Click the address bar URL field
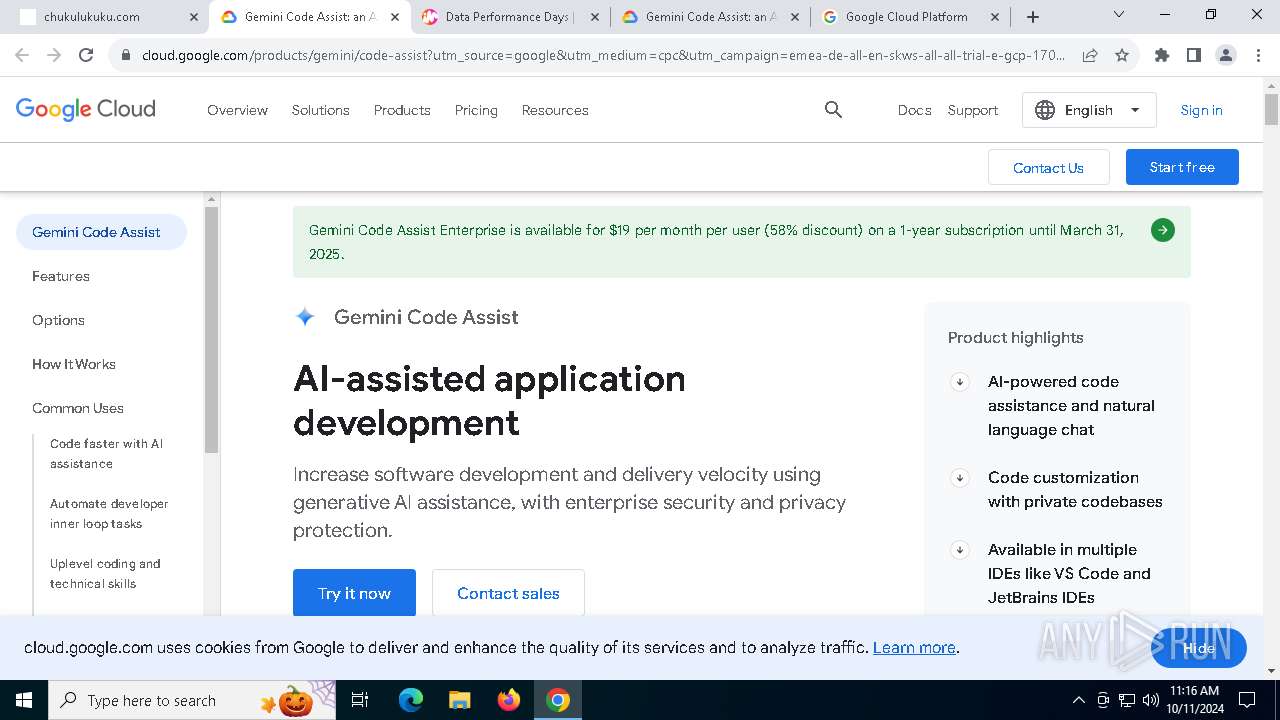This screenshot has height=720, width=1280. pos(603,56)
